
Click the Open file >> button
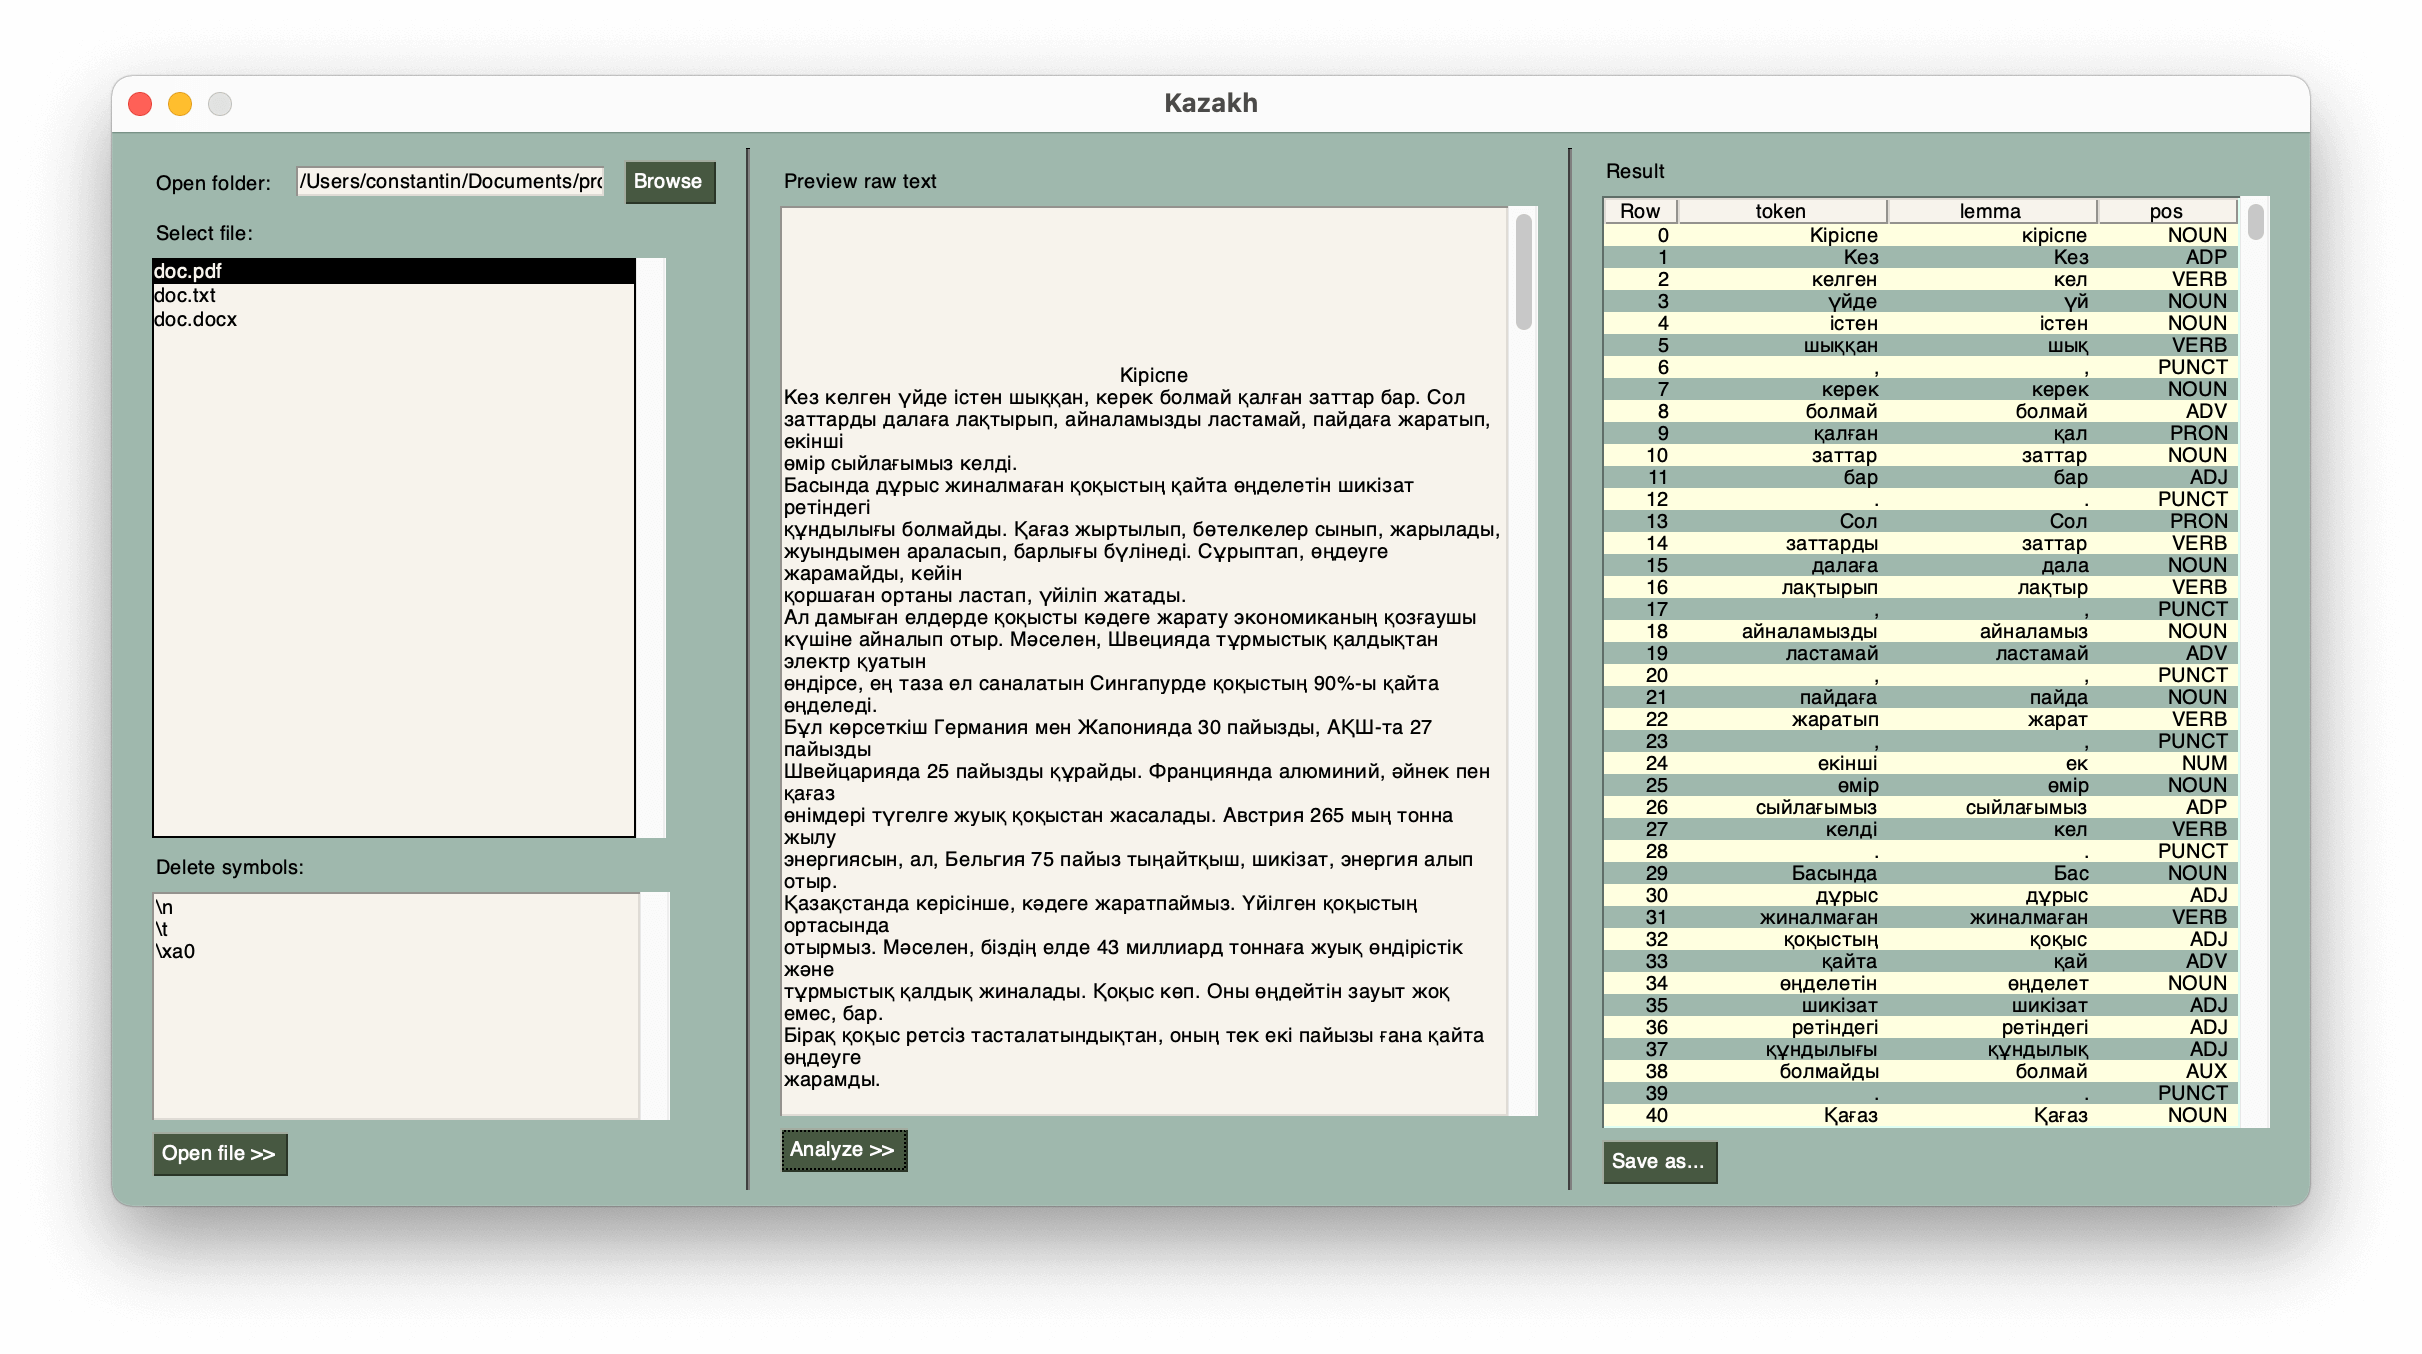coord(220,1154)
